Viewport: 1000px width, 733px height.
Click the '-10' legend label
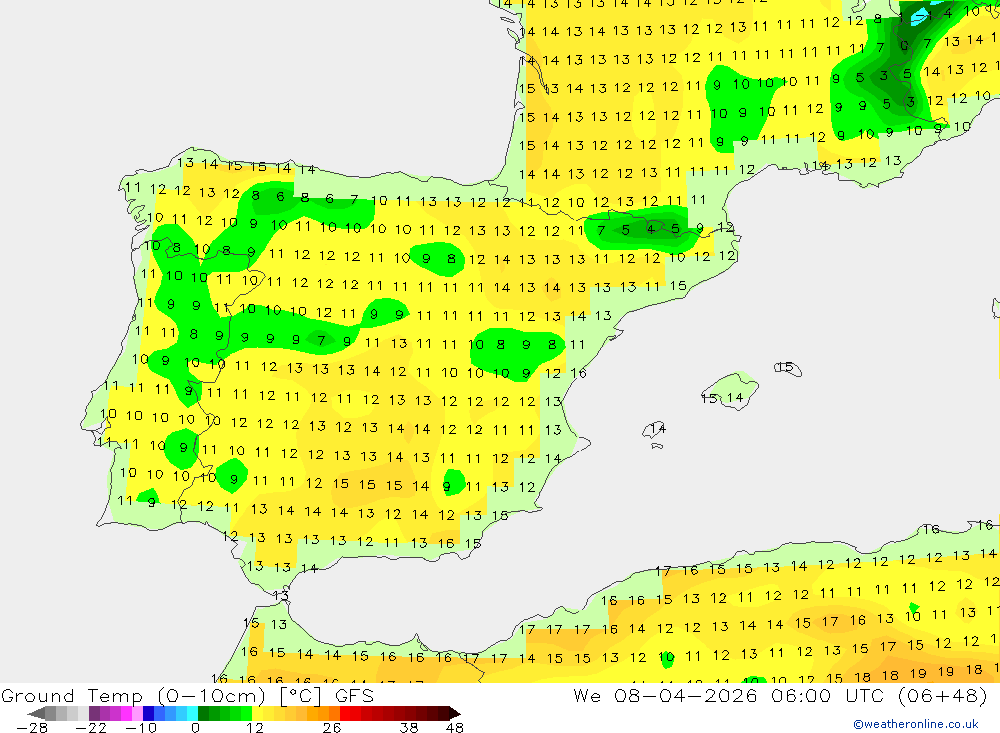pos(141,727)
